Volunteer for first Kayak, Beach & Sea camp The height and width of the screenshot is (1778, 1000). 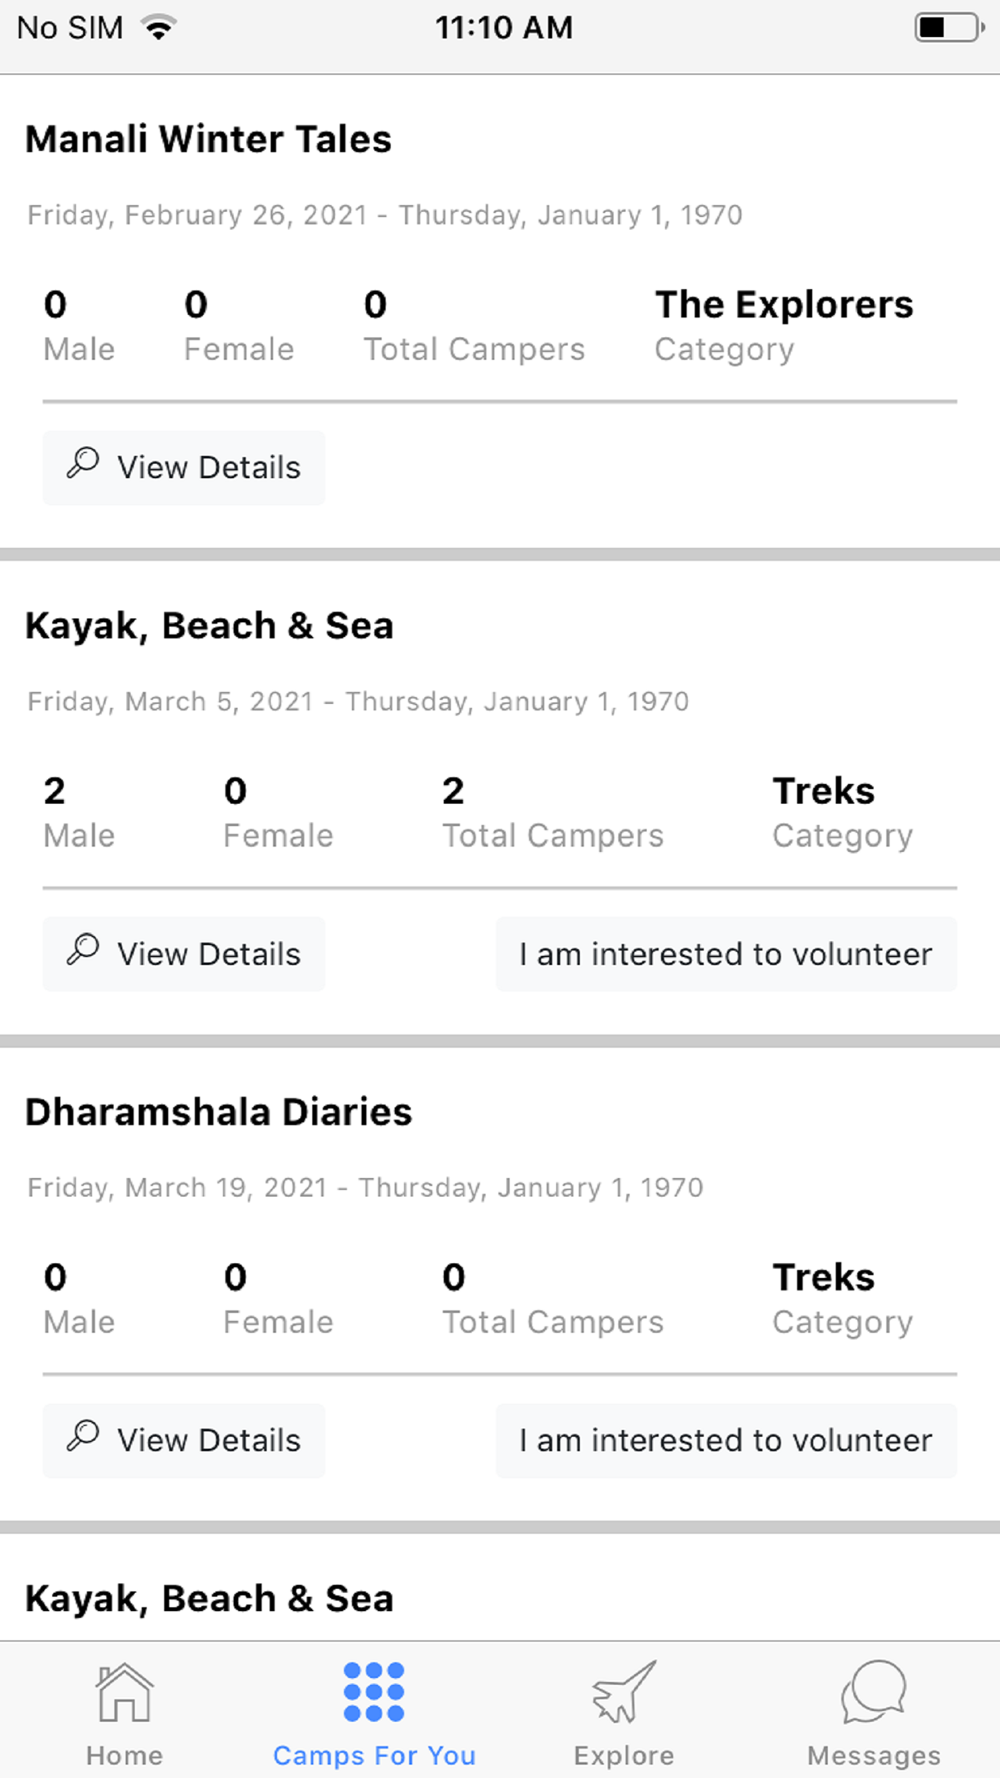[726, 954]
